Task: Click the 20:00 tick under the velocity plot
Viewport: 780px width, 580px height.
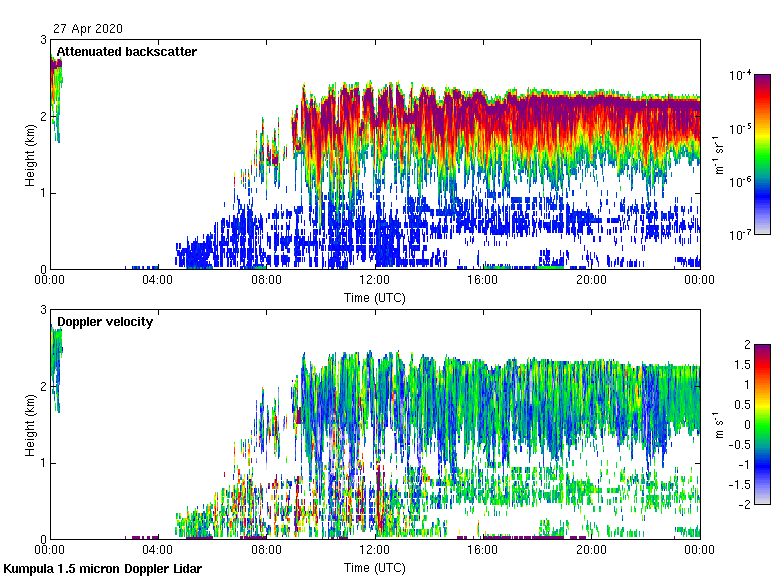Action: click(591, 551)
